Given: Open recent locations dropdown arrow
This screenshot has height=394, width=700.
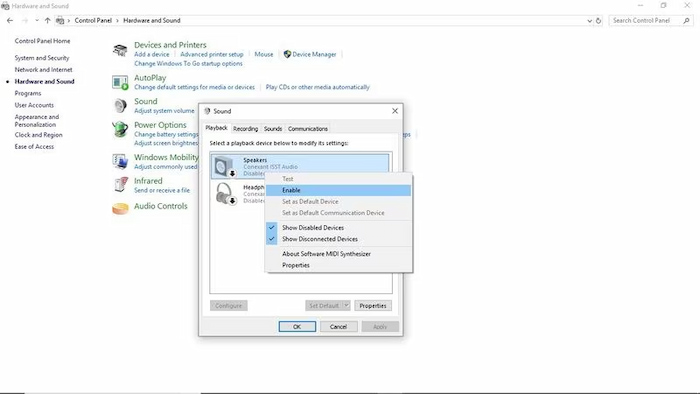Looking at the screenshot, I should tap(37, 21).
